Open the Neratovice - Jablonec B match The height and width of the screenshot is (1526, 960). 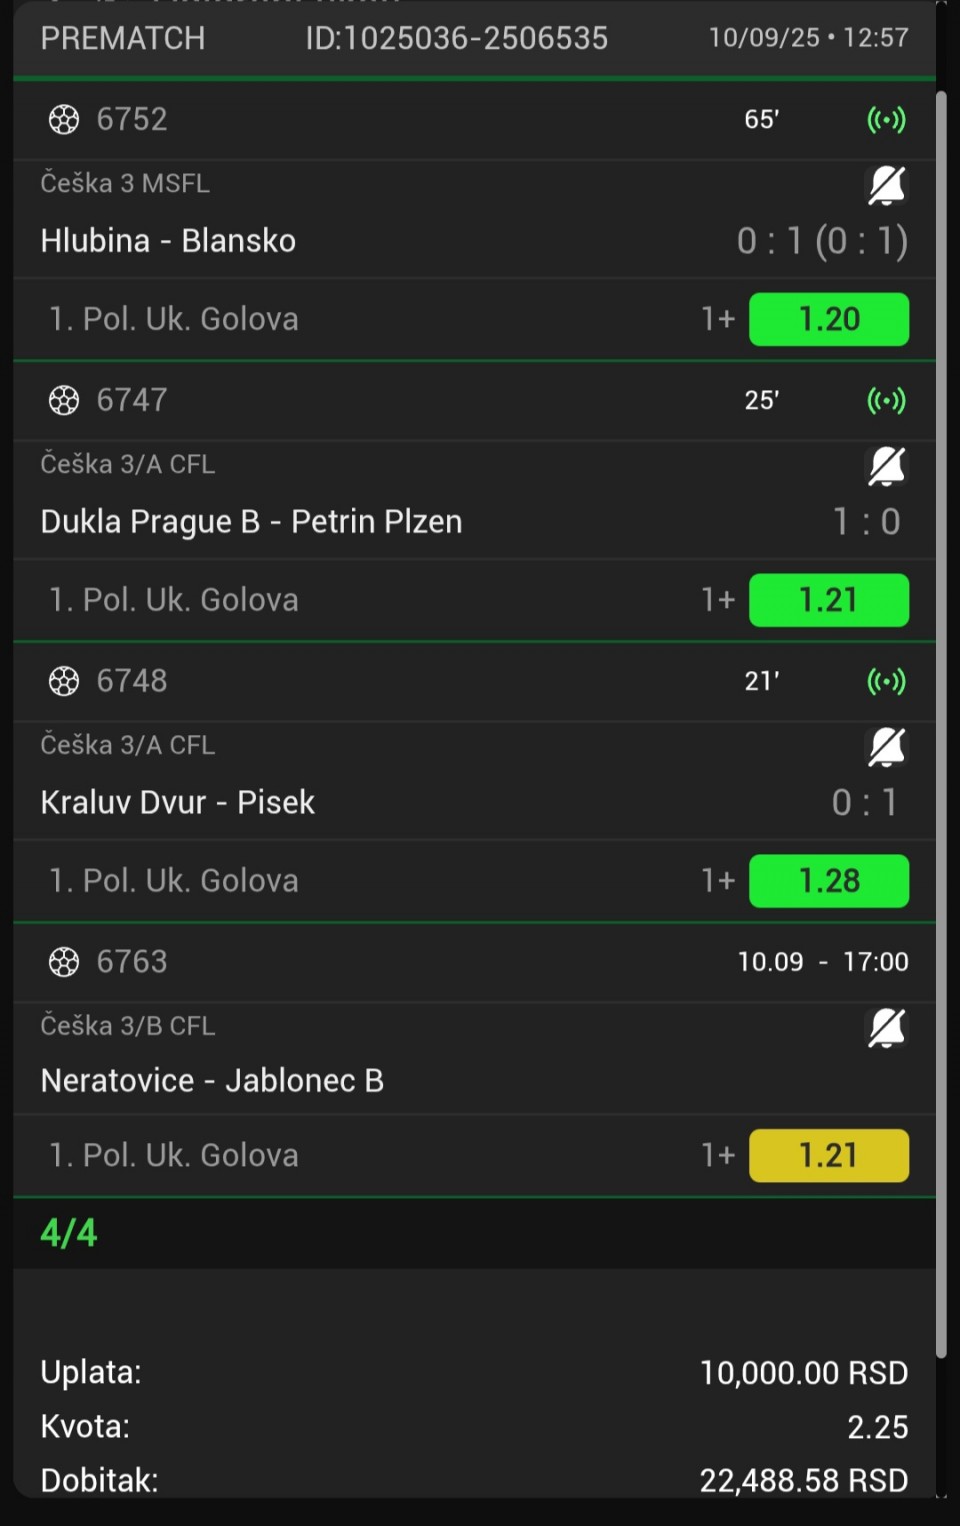click(212, 1081)
